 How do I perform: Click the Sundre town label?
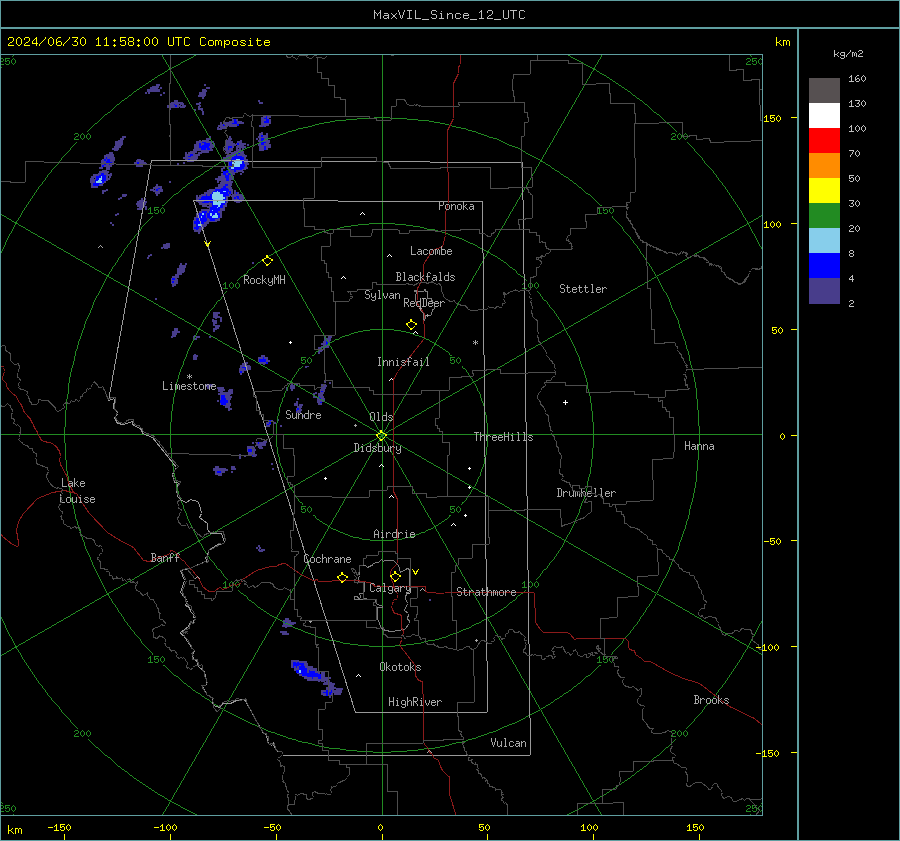pyautogui.click(x=303, y=415)
